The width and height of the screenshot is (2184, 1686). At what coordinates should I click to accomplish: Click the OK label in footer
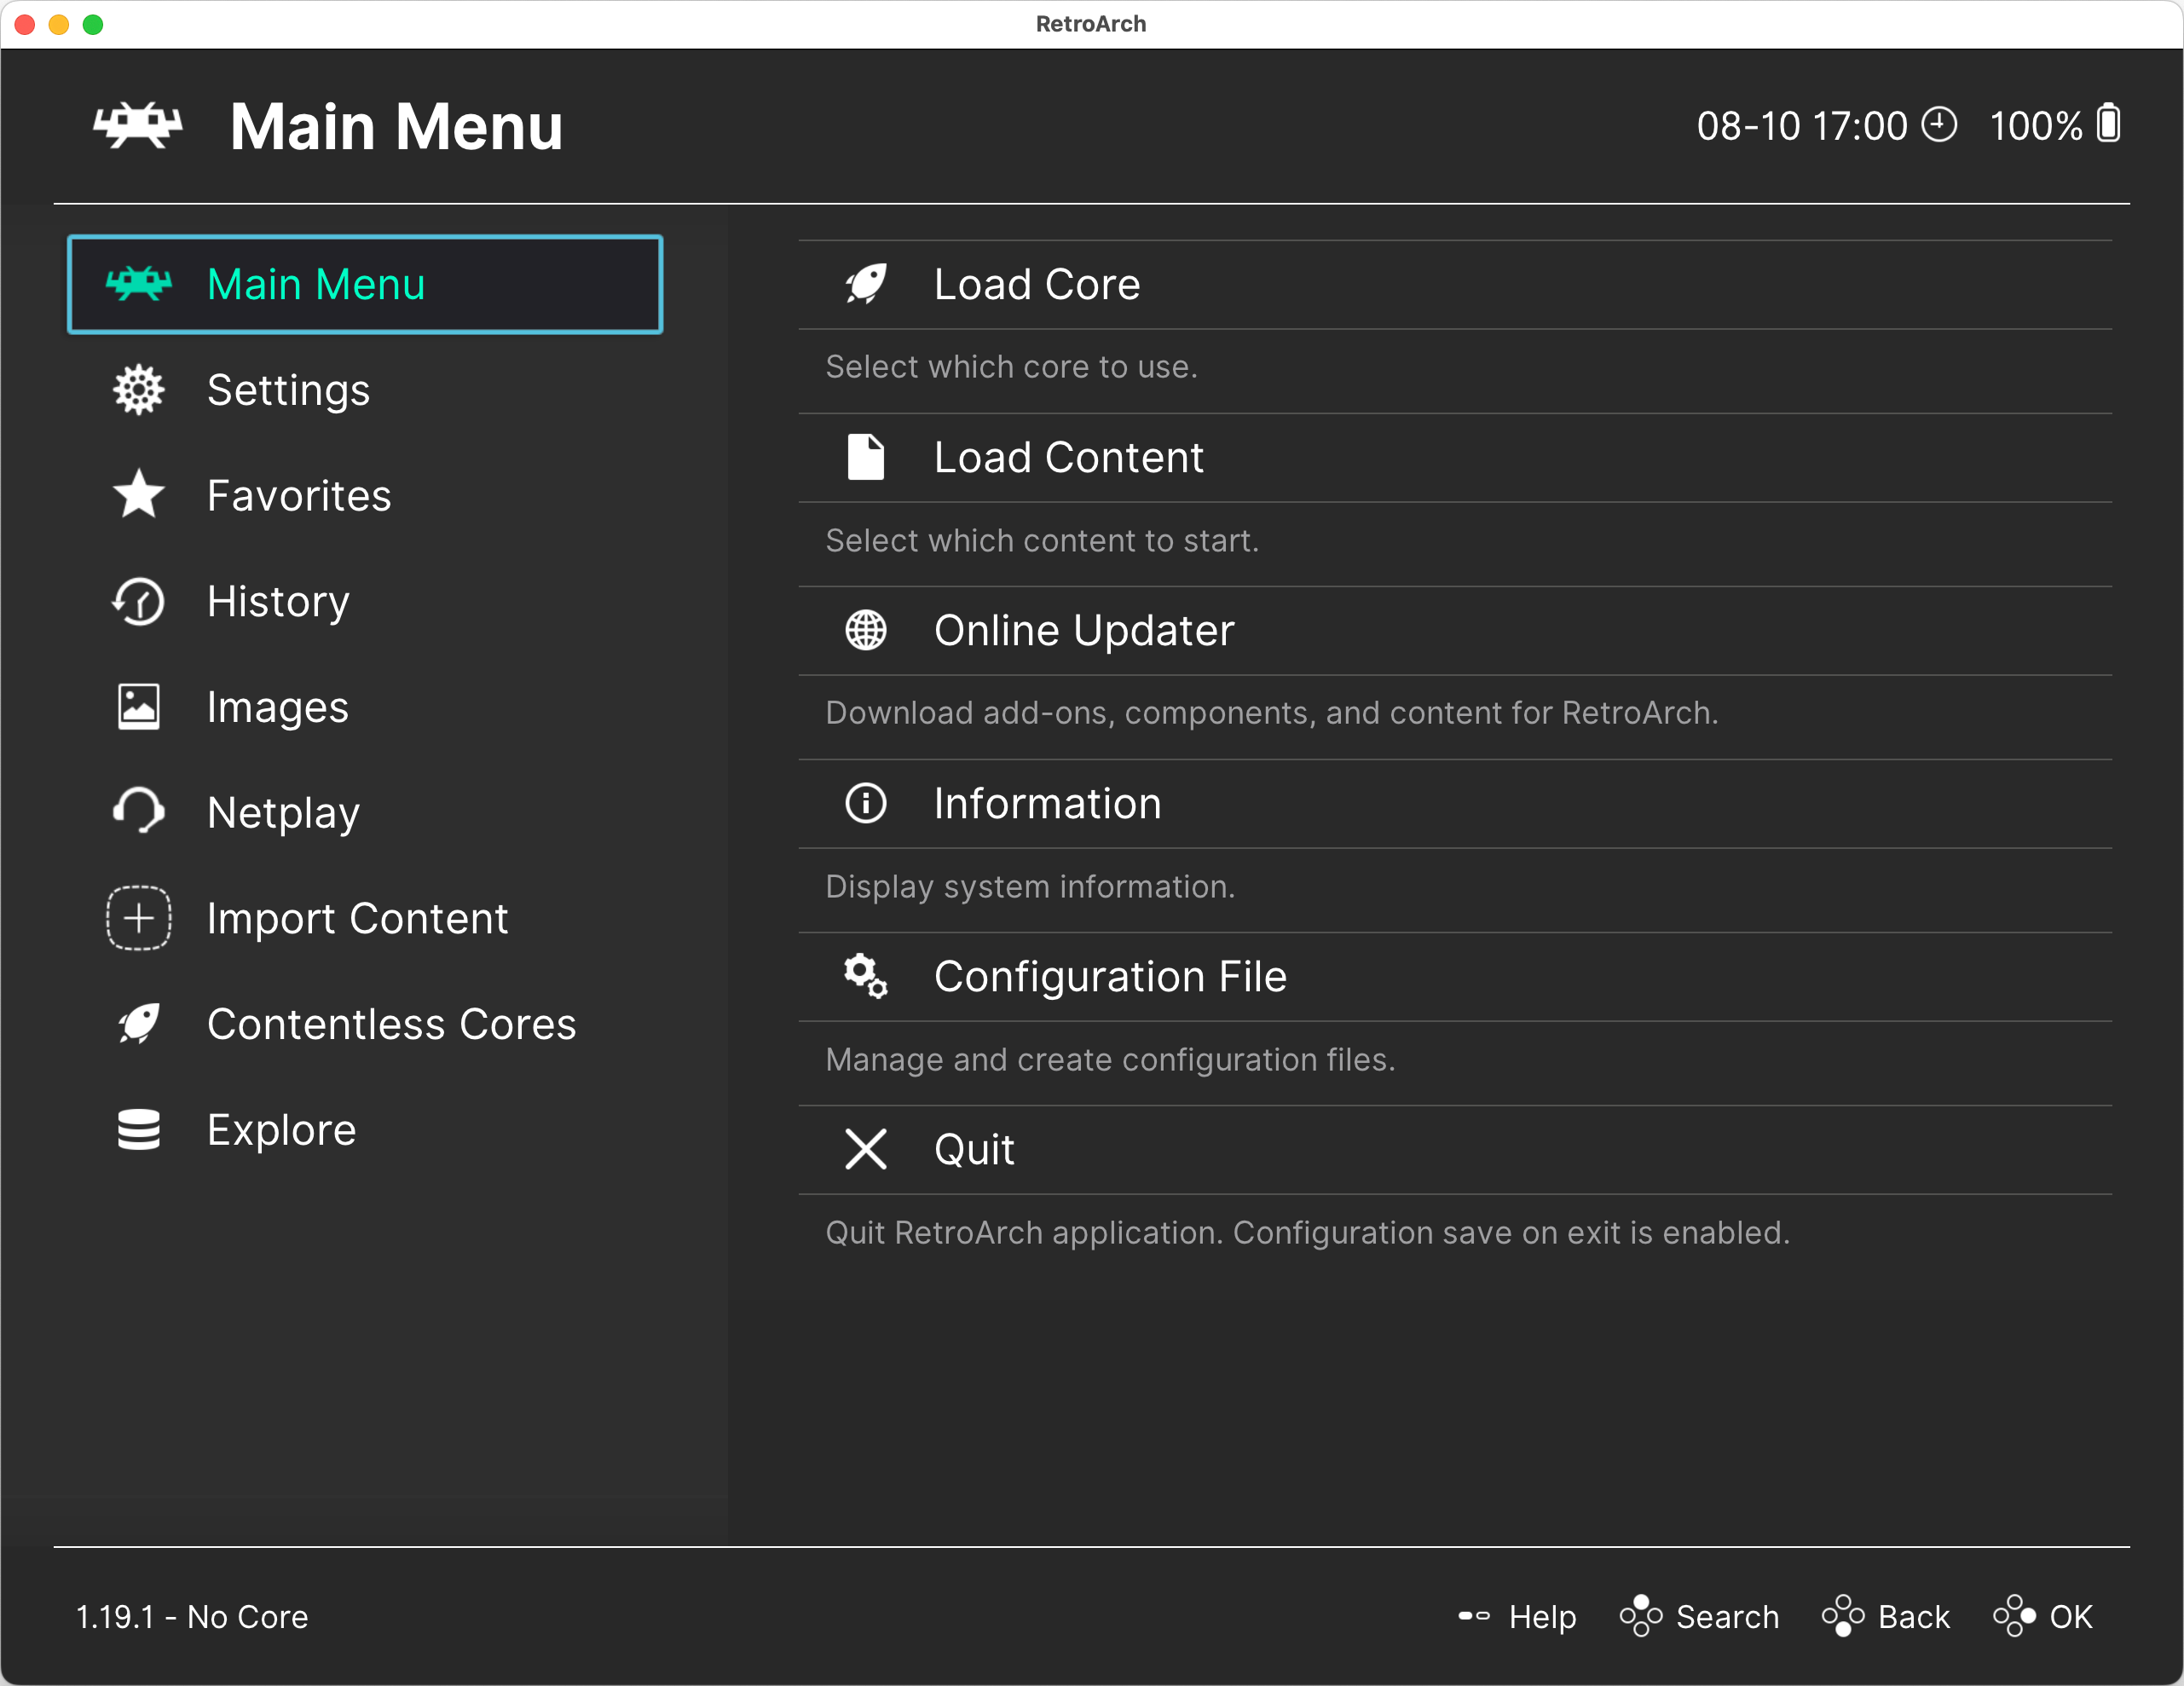[x=2071, y=1617]
